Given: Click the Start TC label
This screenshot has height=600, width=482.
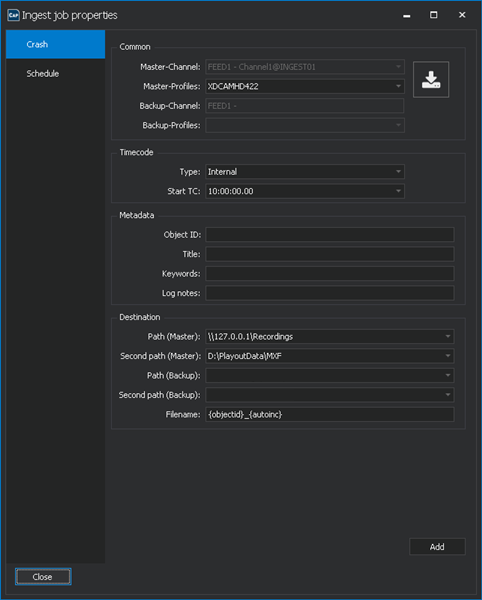Looking at the screenshot, I should pyautogui.click(x=184, y=191).
